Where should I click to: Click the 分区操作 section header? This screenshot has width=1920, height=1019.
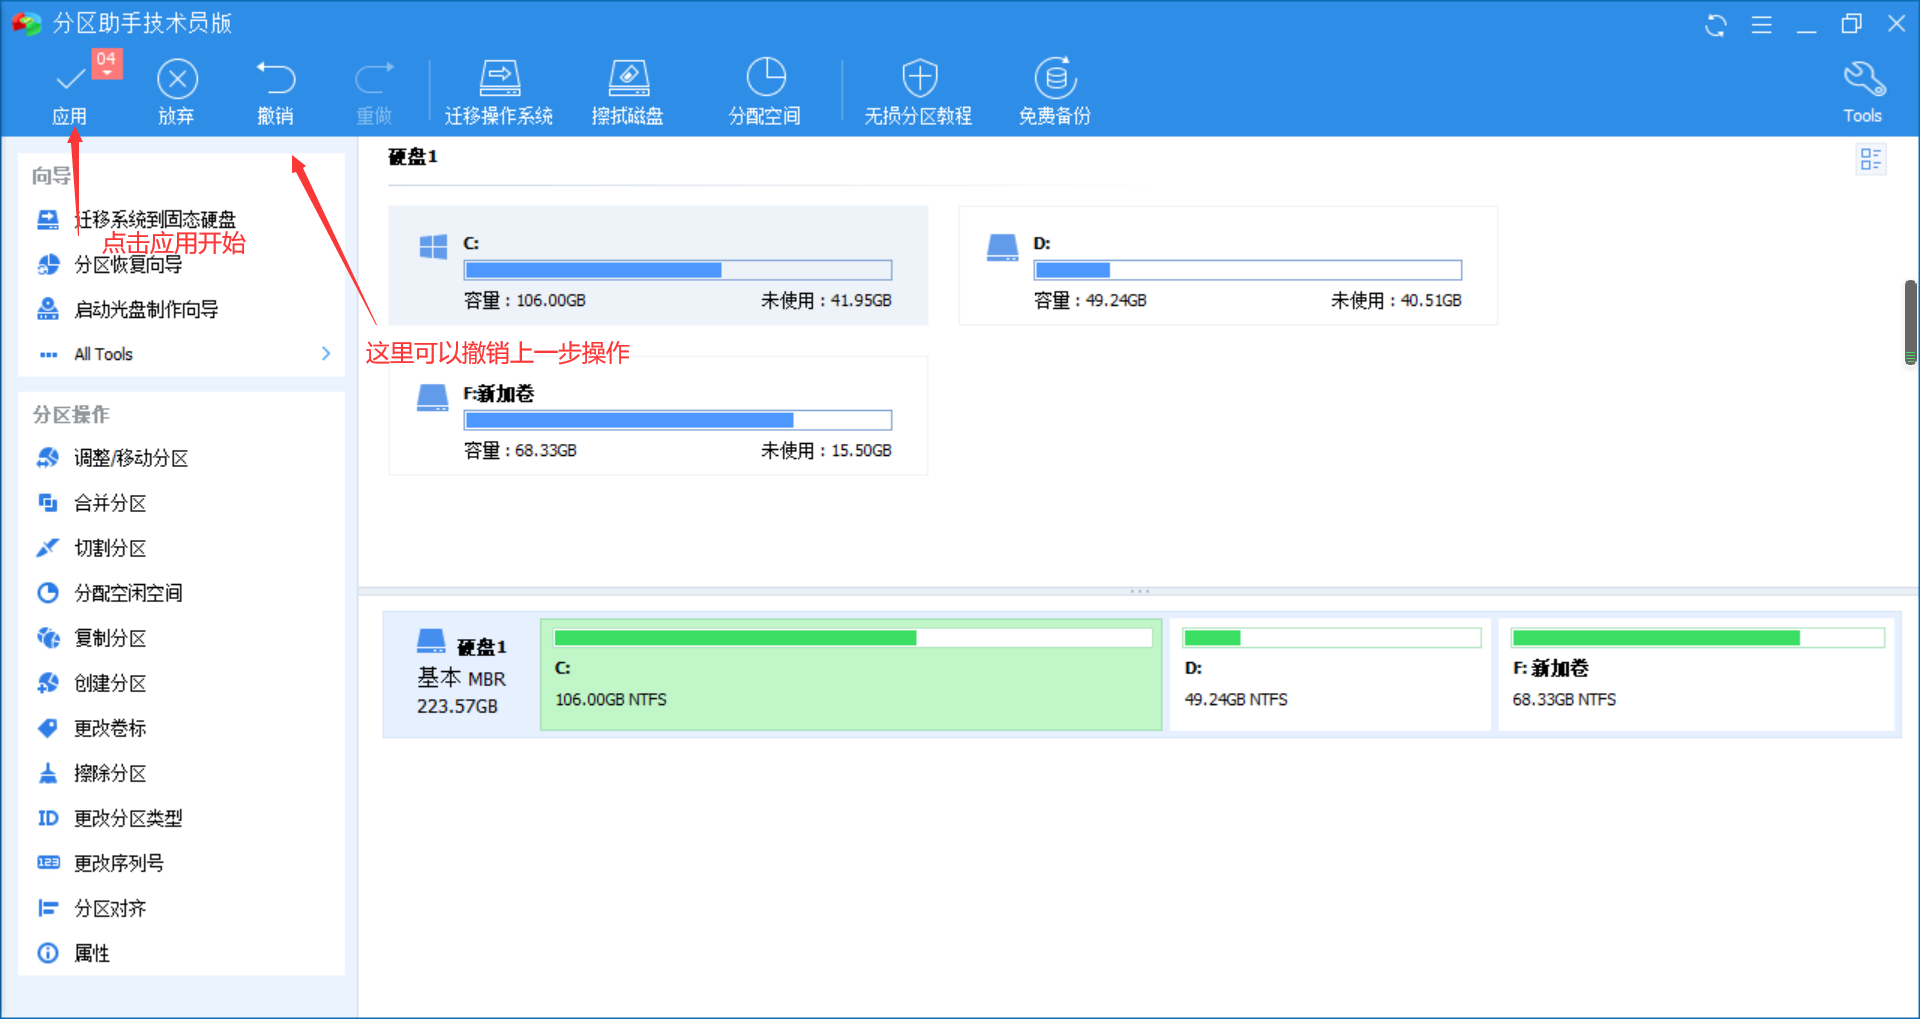[x=71, y=414]
